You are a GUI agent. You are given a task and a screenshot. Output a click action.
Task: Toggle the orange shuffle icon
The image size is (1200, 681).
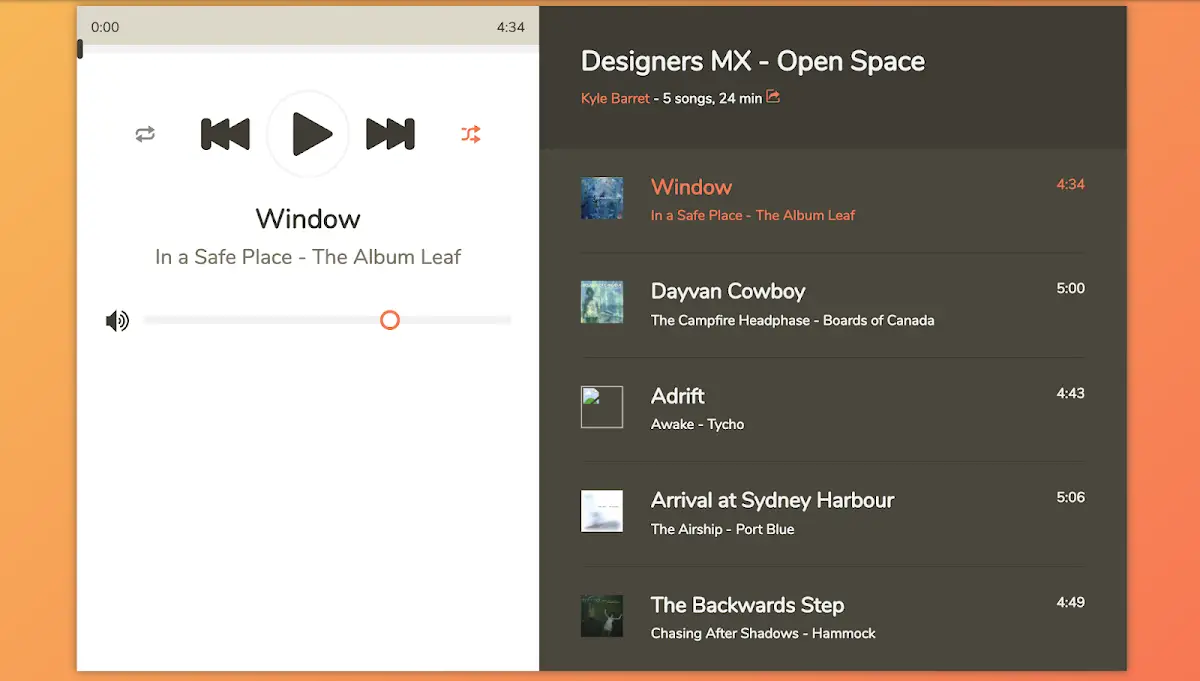471,134
